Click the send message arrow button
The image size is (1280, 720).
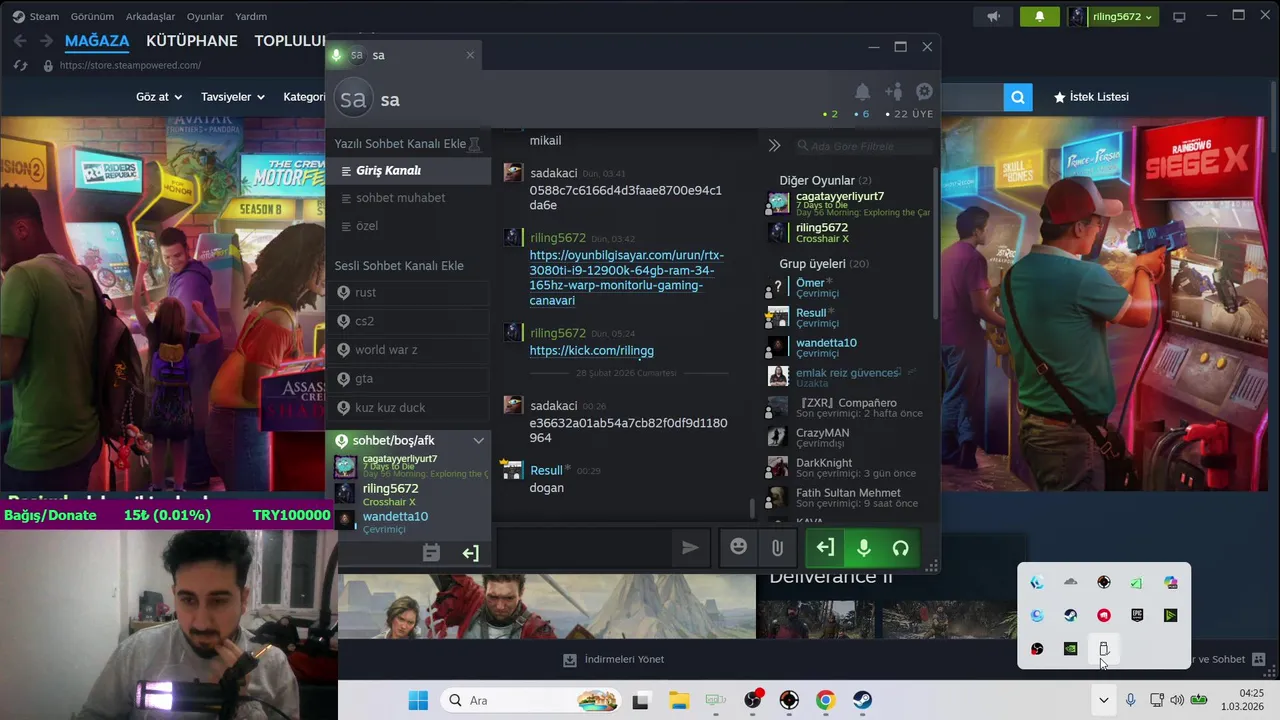click(690, 547)
